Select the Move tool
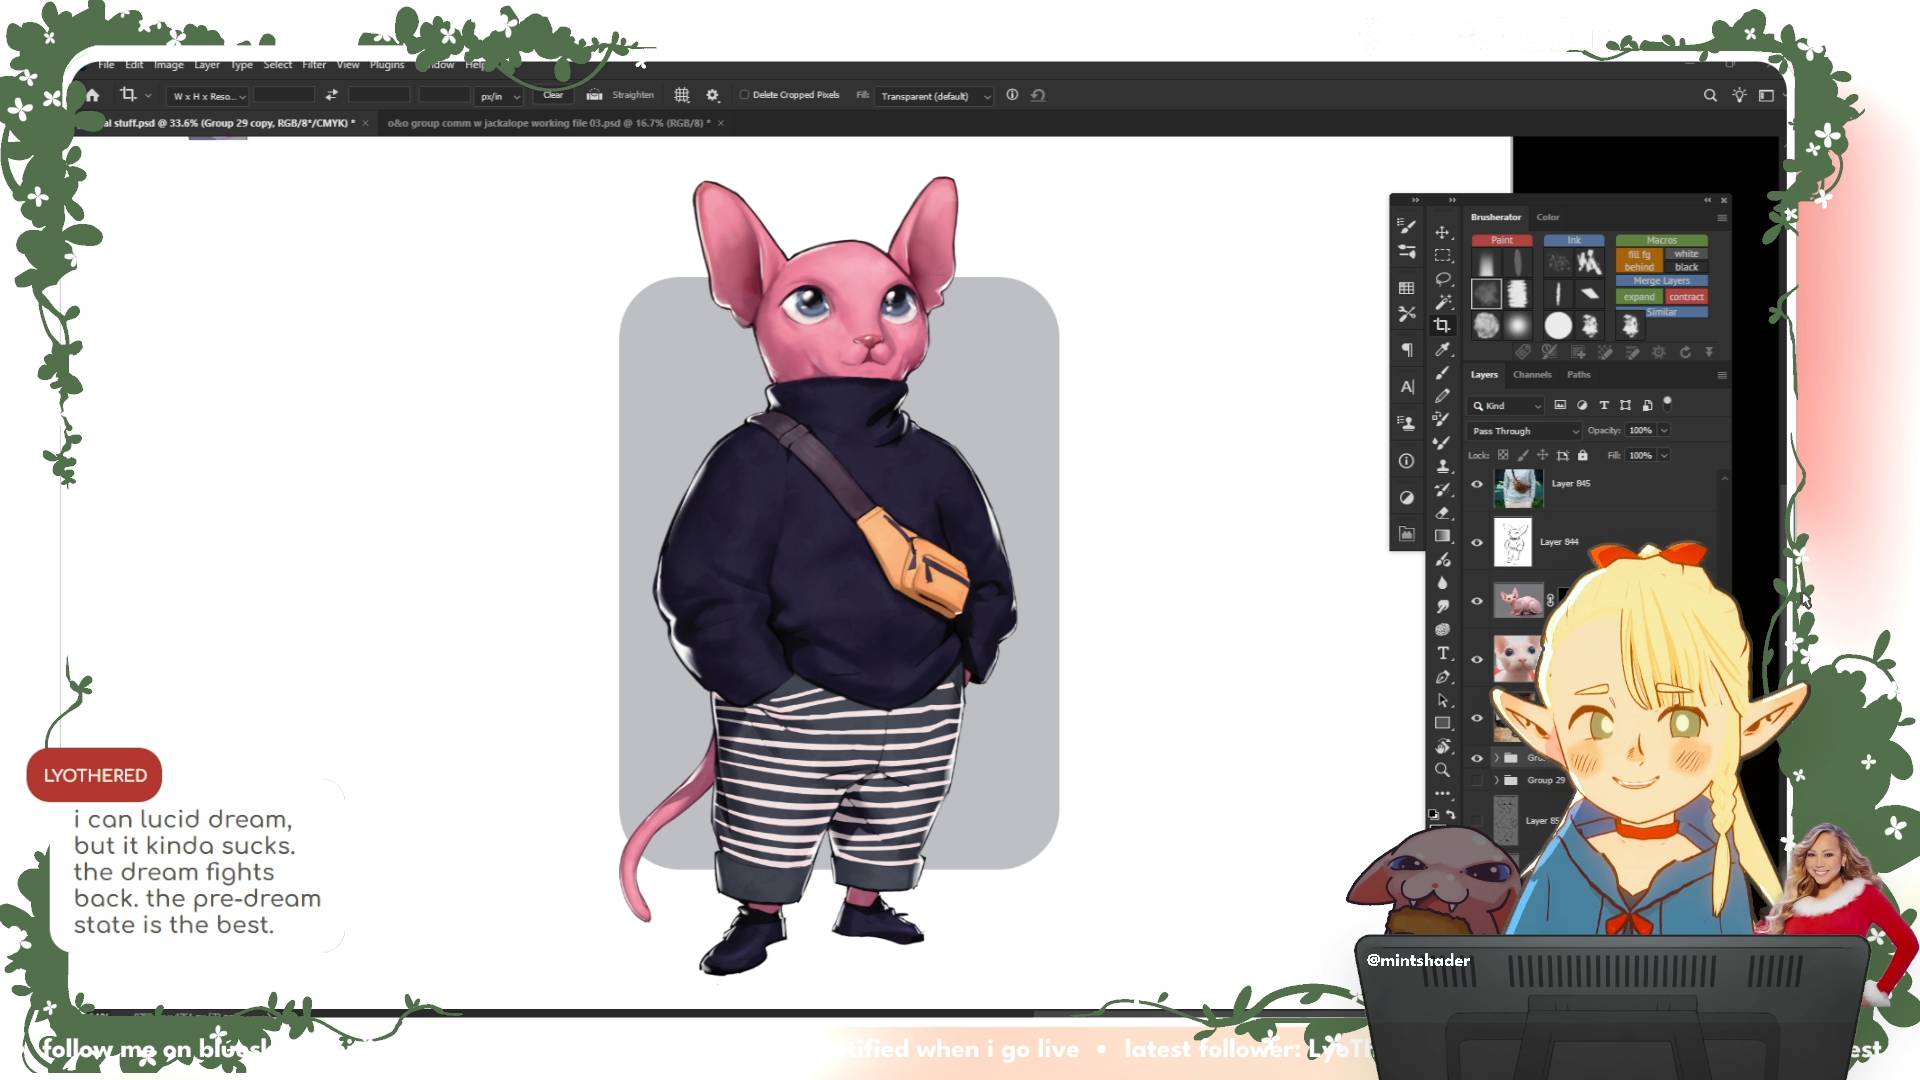 point(1442,232)
